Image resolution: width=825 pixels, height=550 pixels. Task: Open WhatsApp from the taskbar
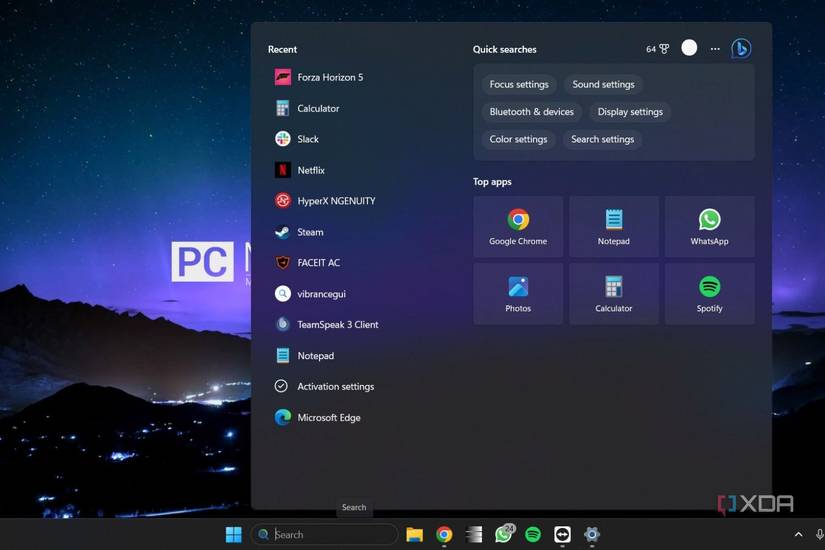click(504, 534)
